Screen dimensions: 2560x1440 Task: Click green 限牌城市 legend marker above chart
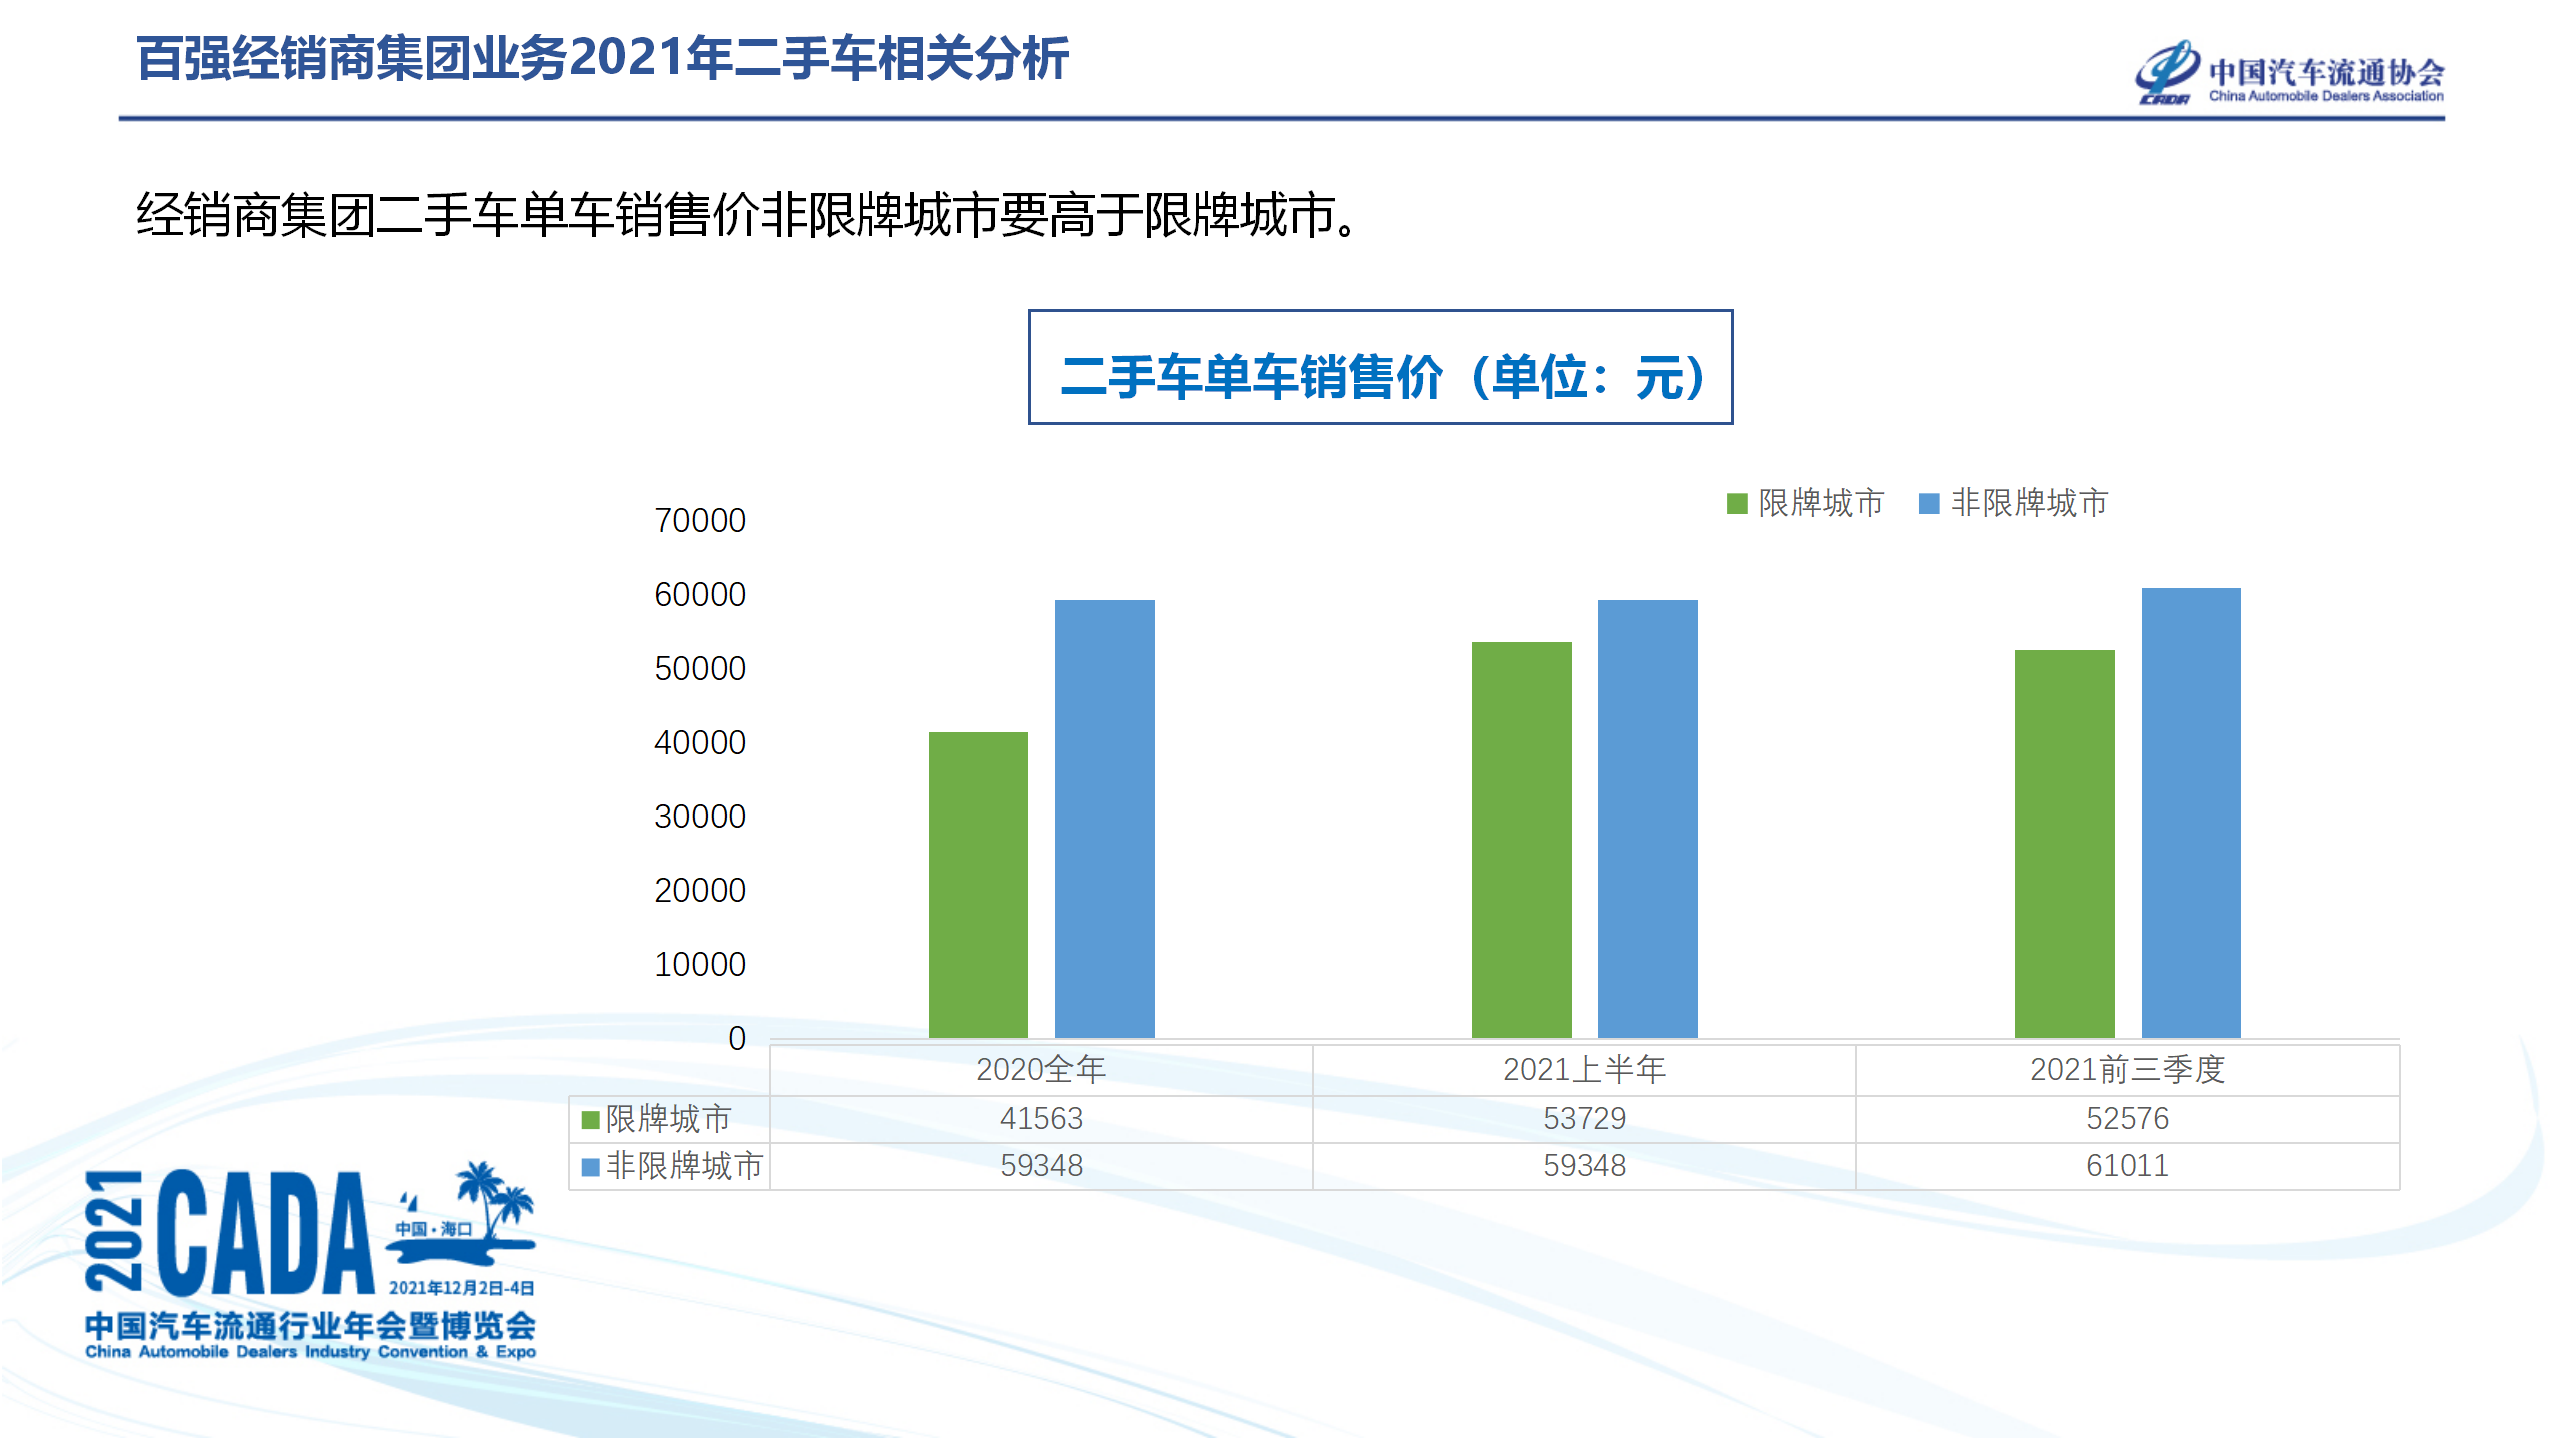1737,503
